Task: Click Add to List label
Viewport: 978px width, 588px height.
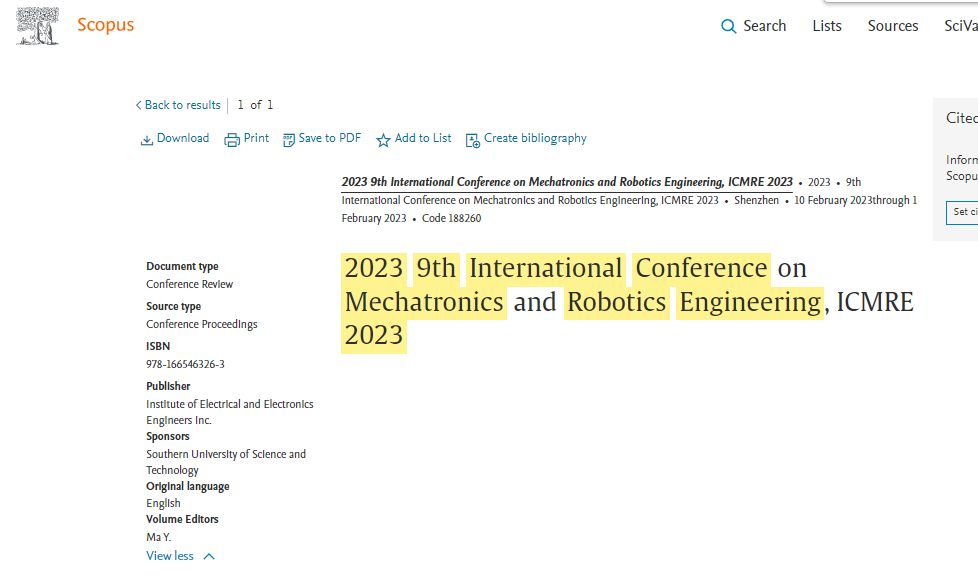Action: 423,138
